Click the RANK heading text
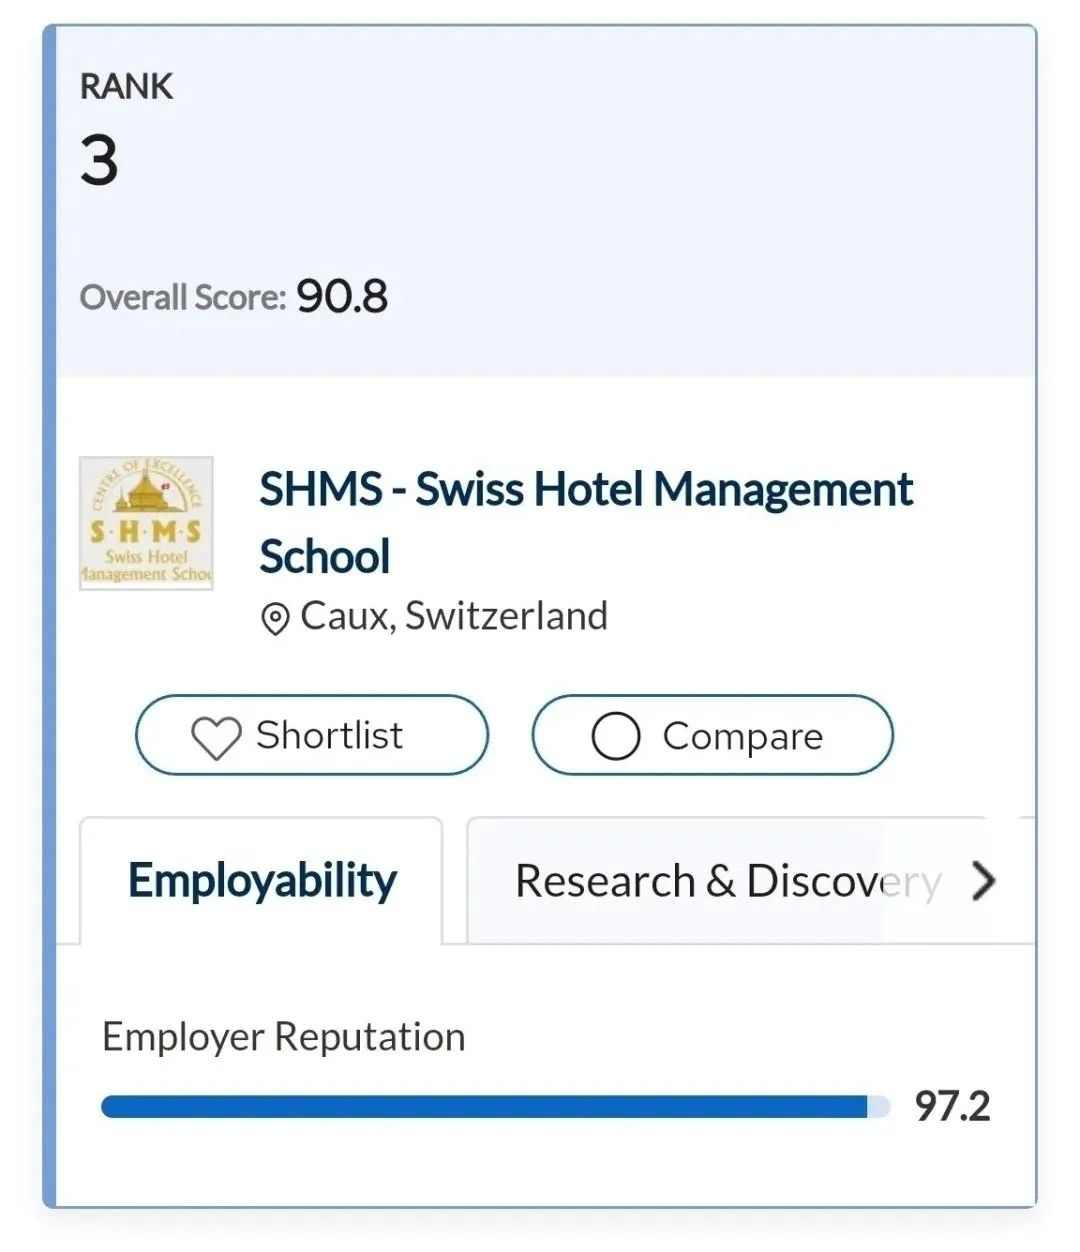Screen dimensions: 1080x1252 (x=126, y=87)
